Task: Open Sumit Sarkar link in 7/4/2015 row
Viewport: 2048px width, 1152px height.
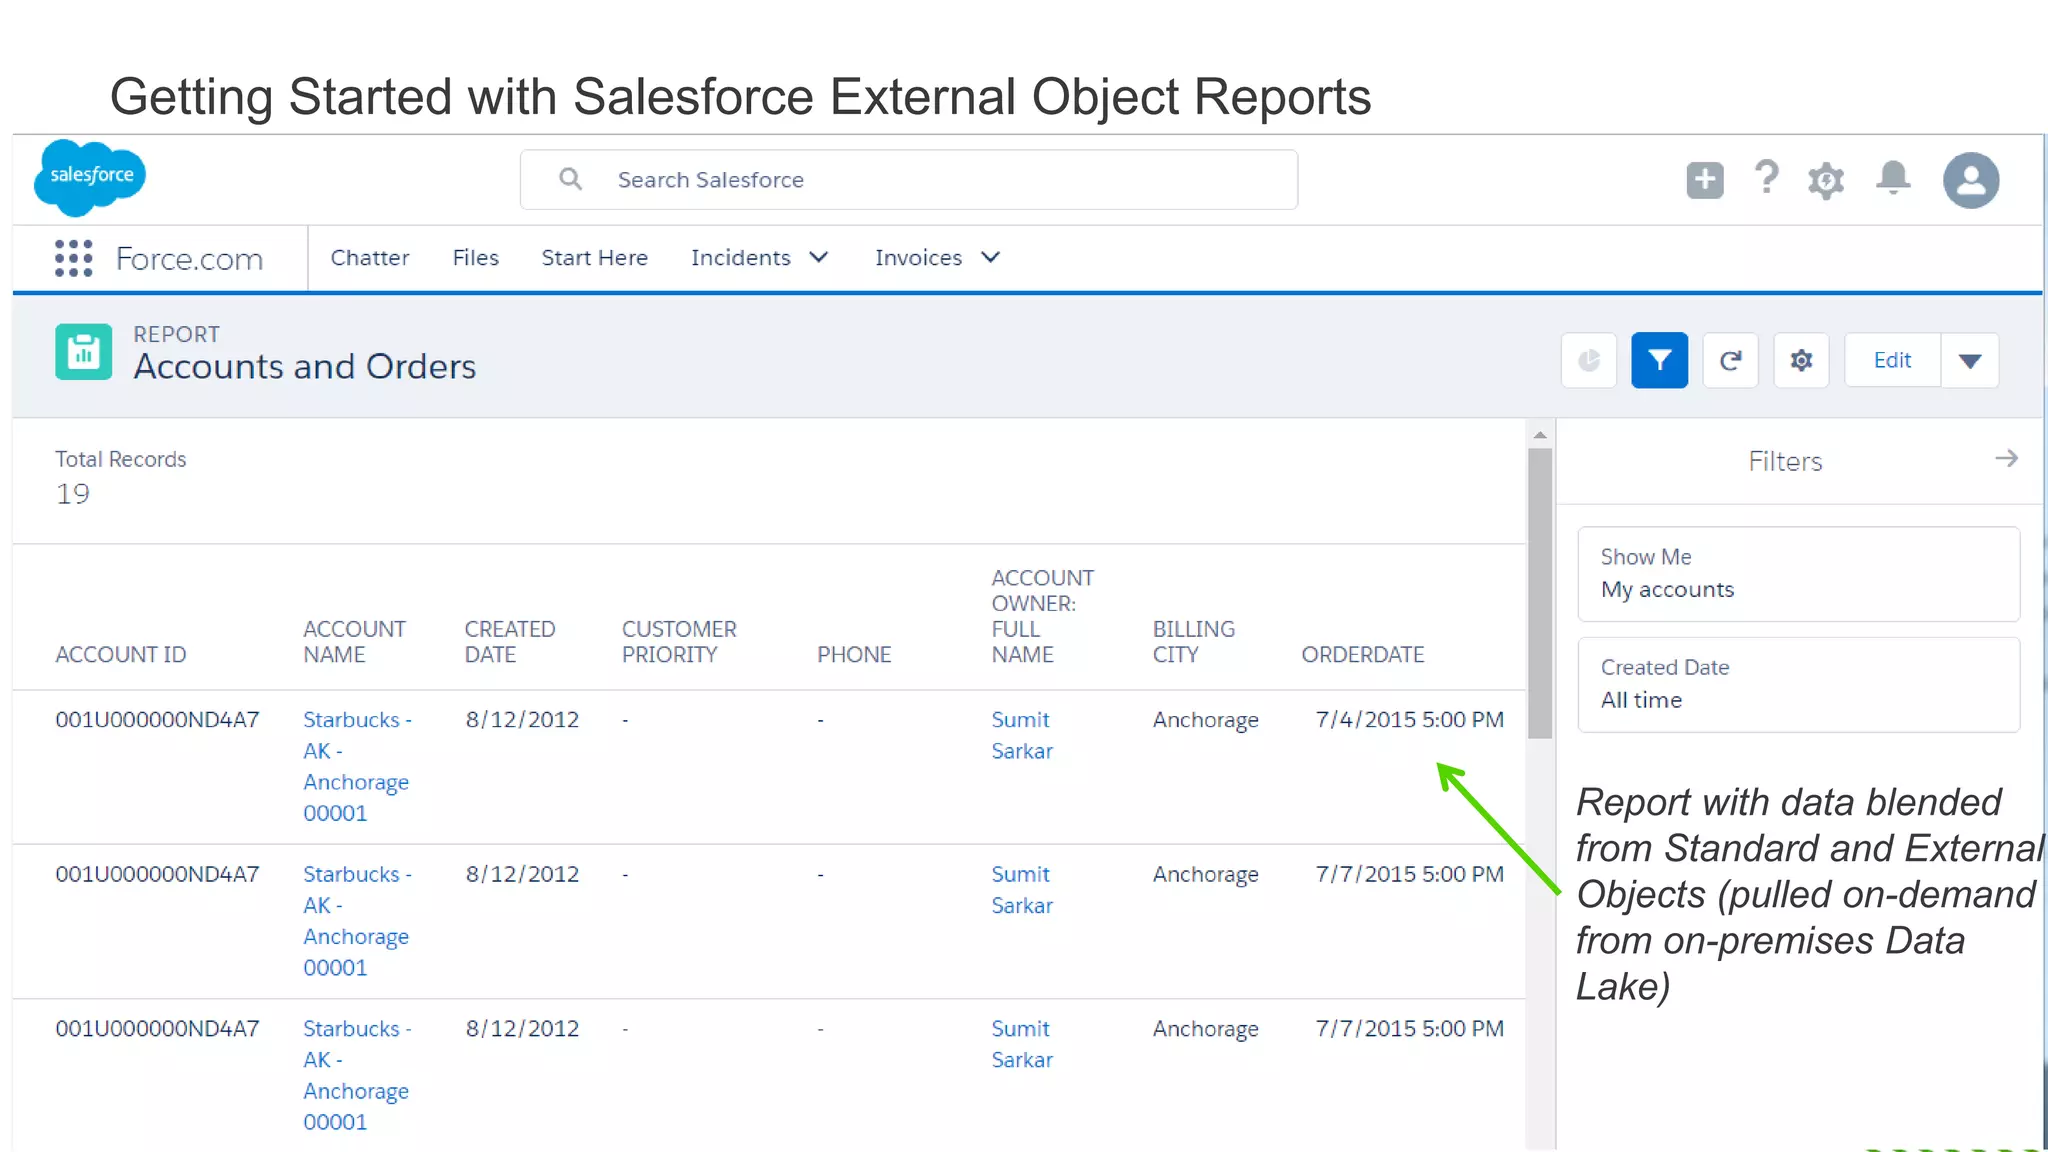Action: pos(1021,735)
